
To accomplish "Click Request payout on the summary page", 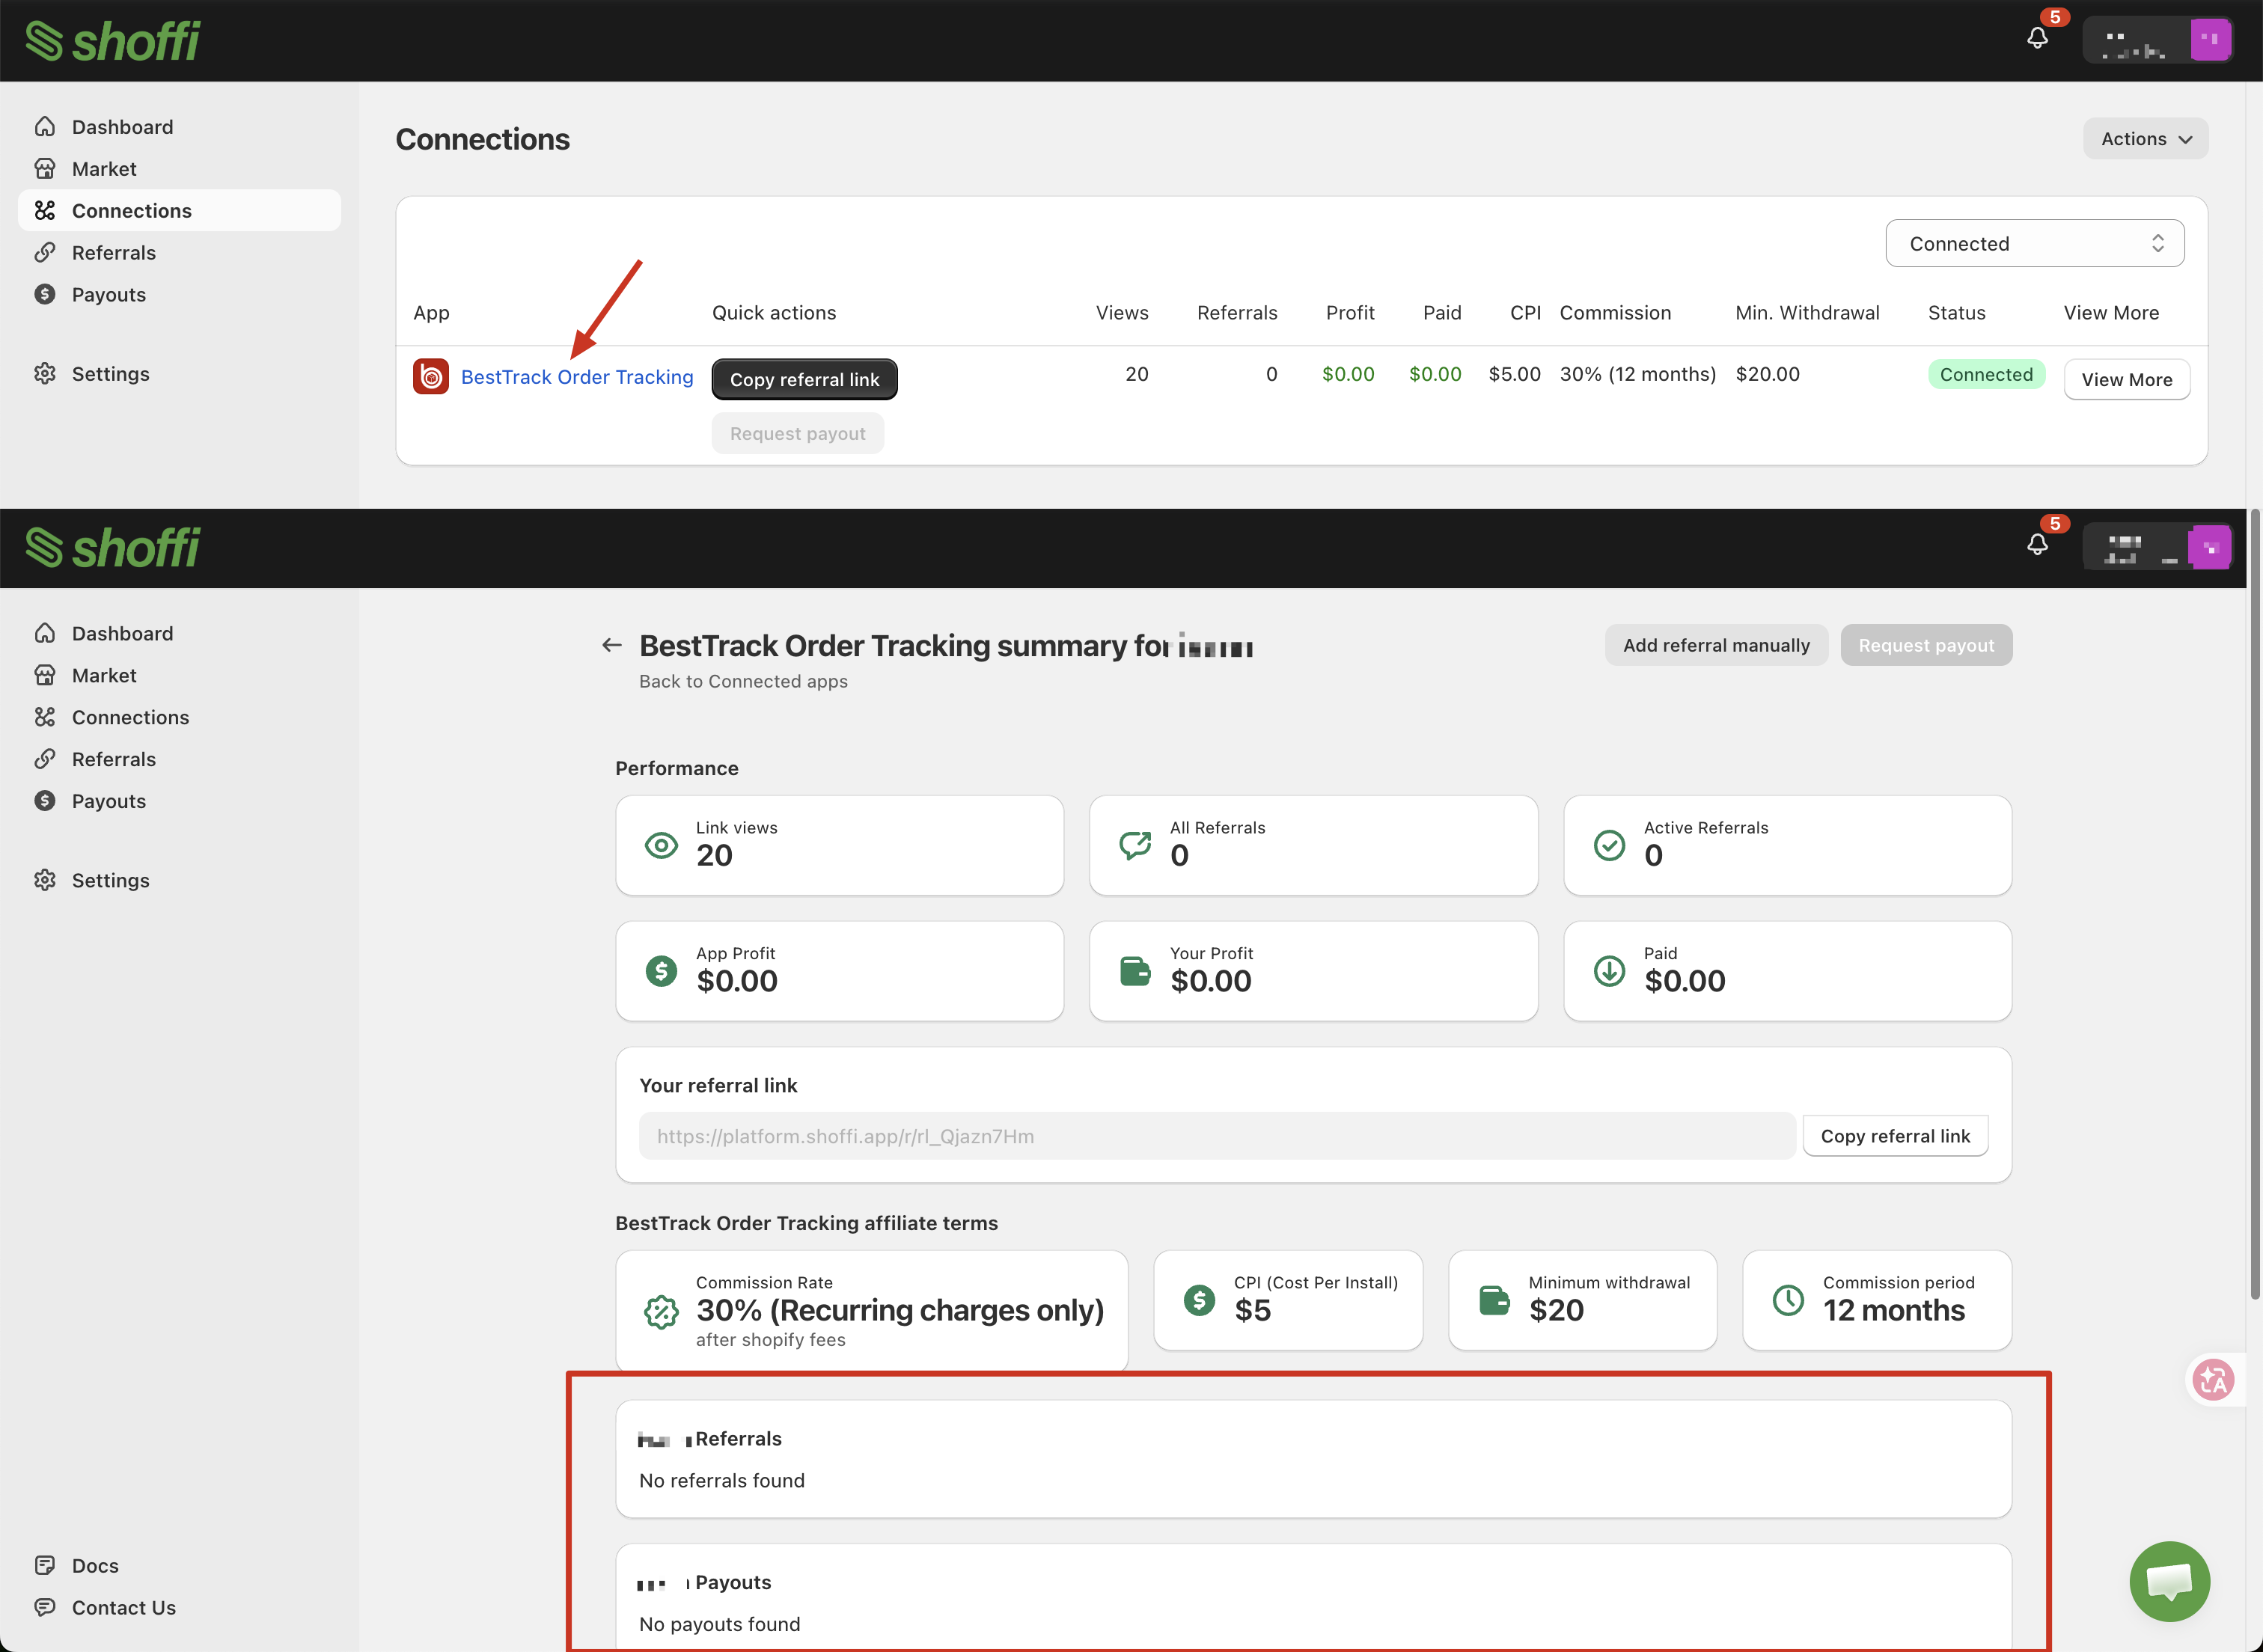I will tap(1926, 645).
